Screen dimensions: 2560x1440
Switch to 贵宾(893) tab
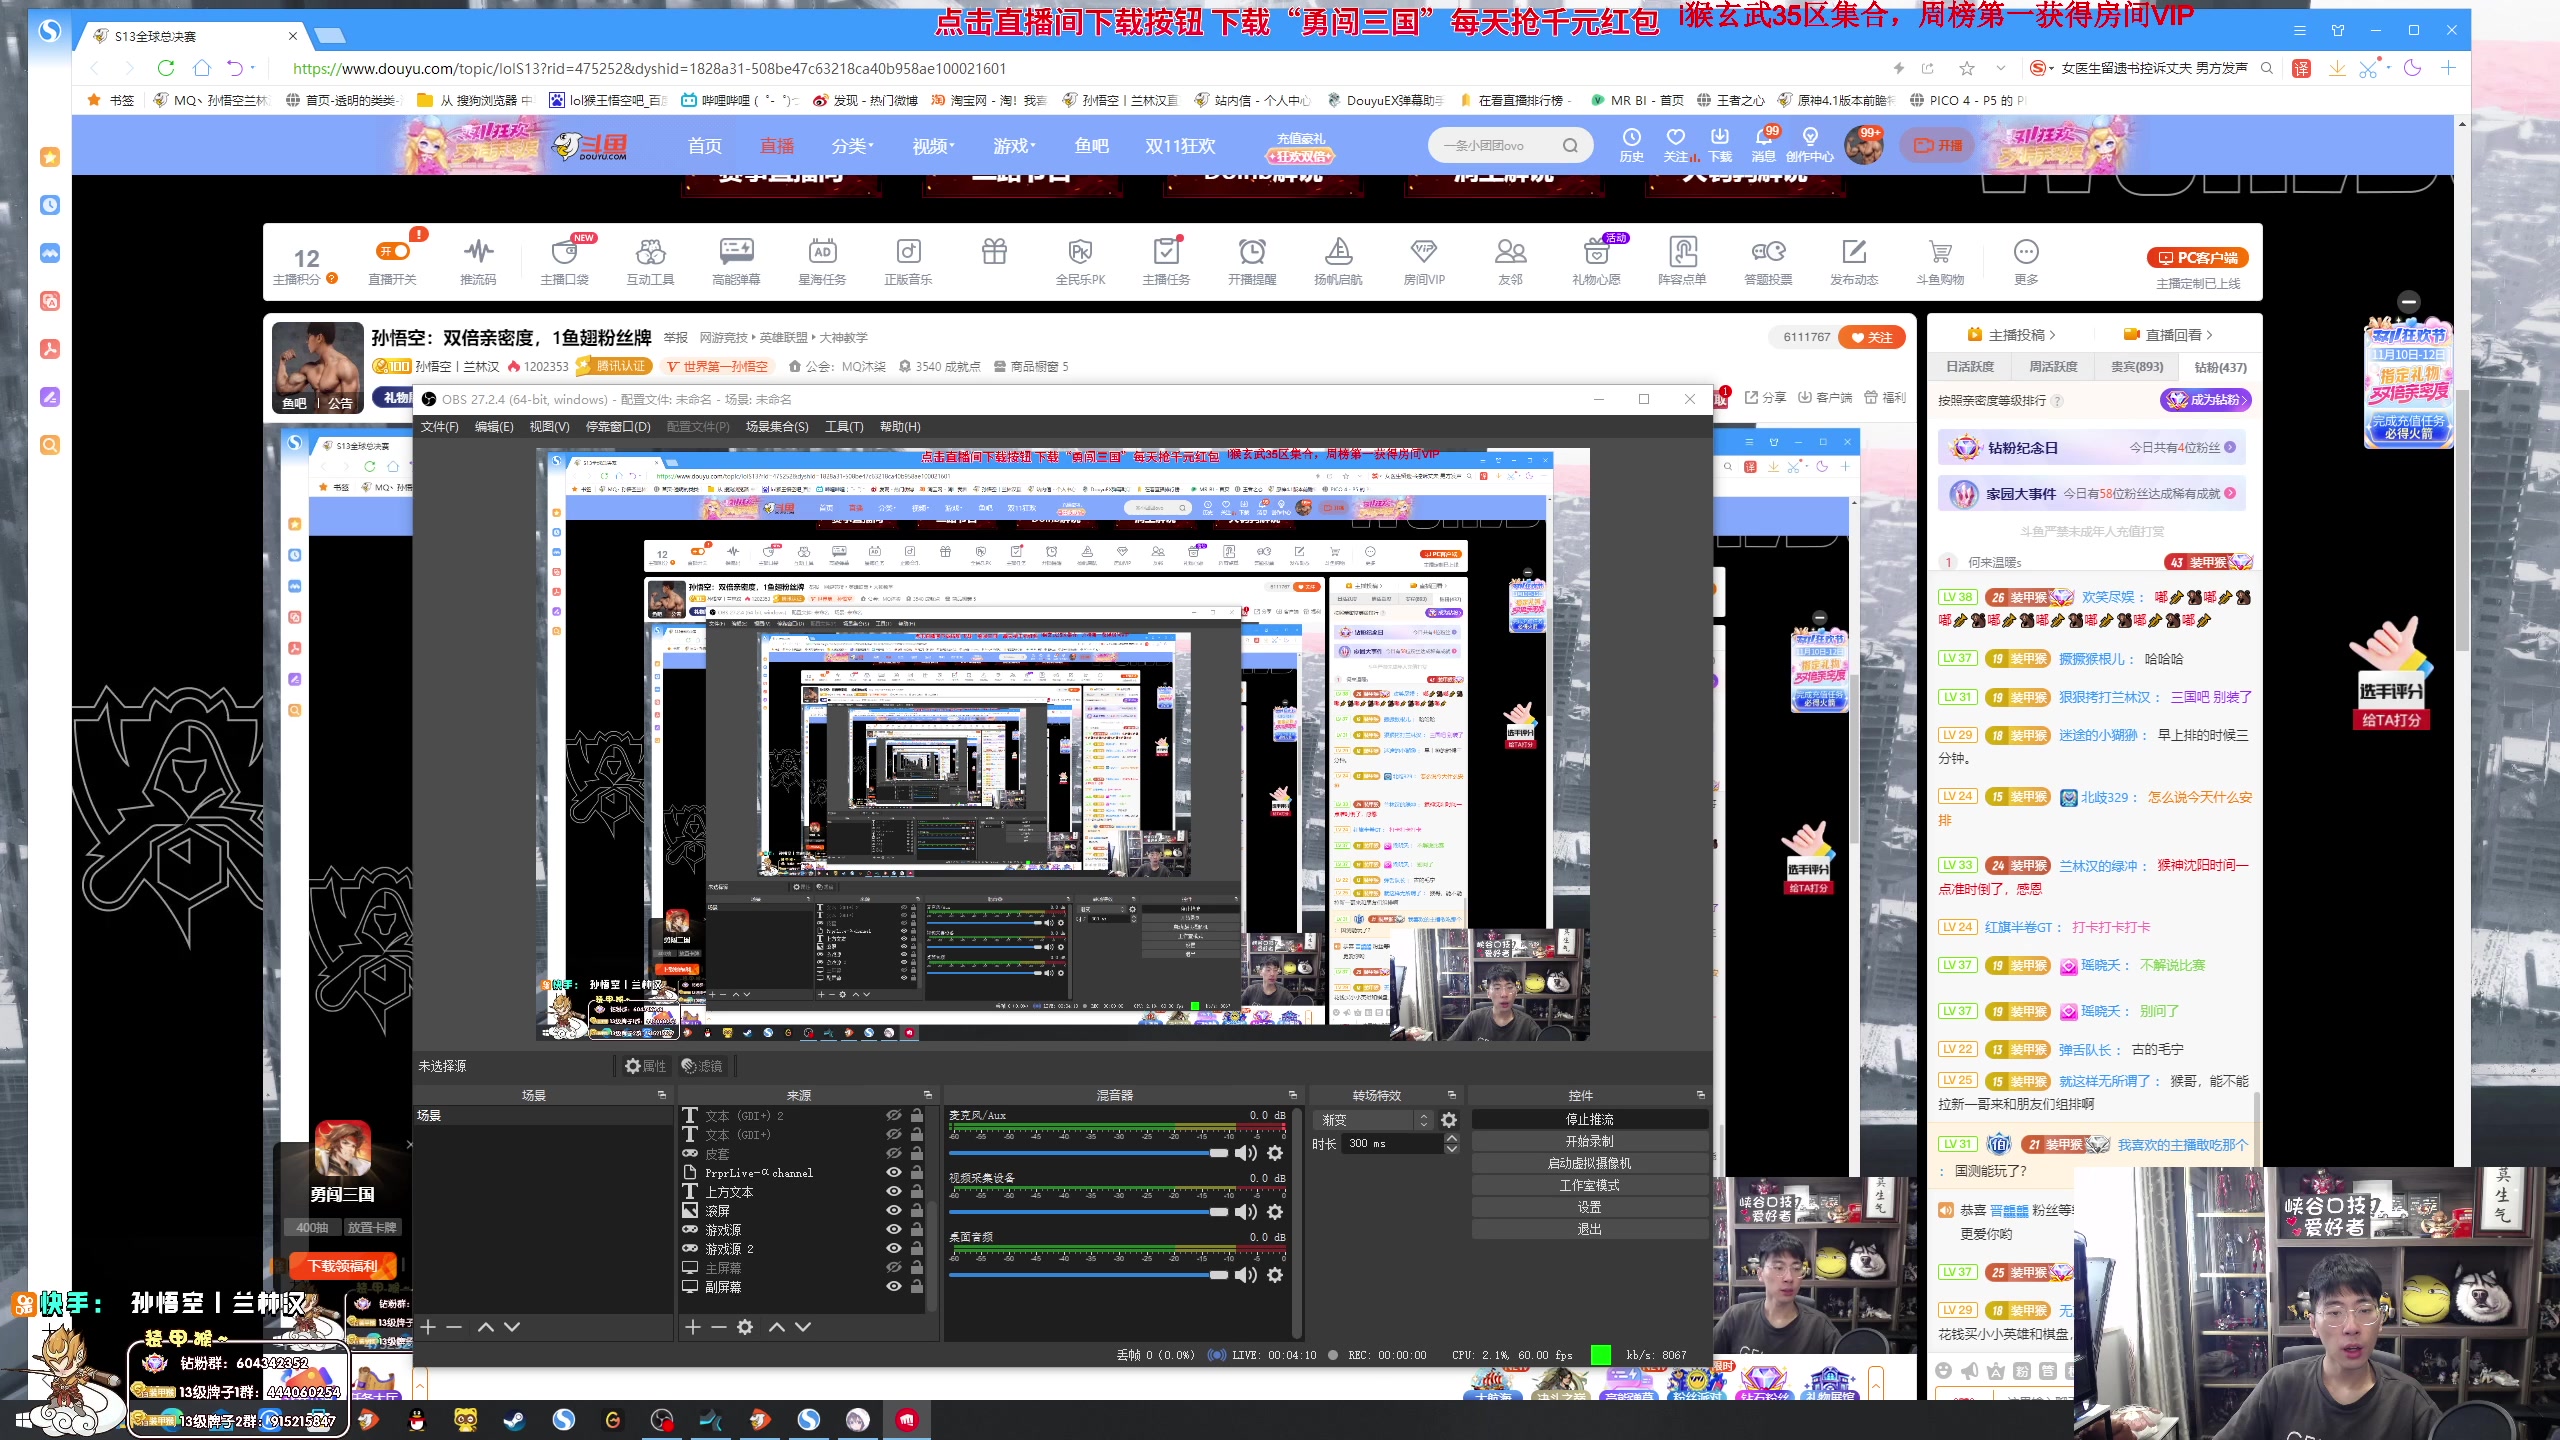coord(2137,367)
